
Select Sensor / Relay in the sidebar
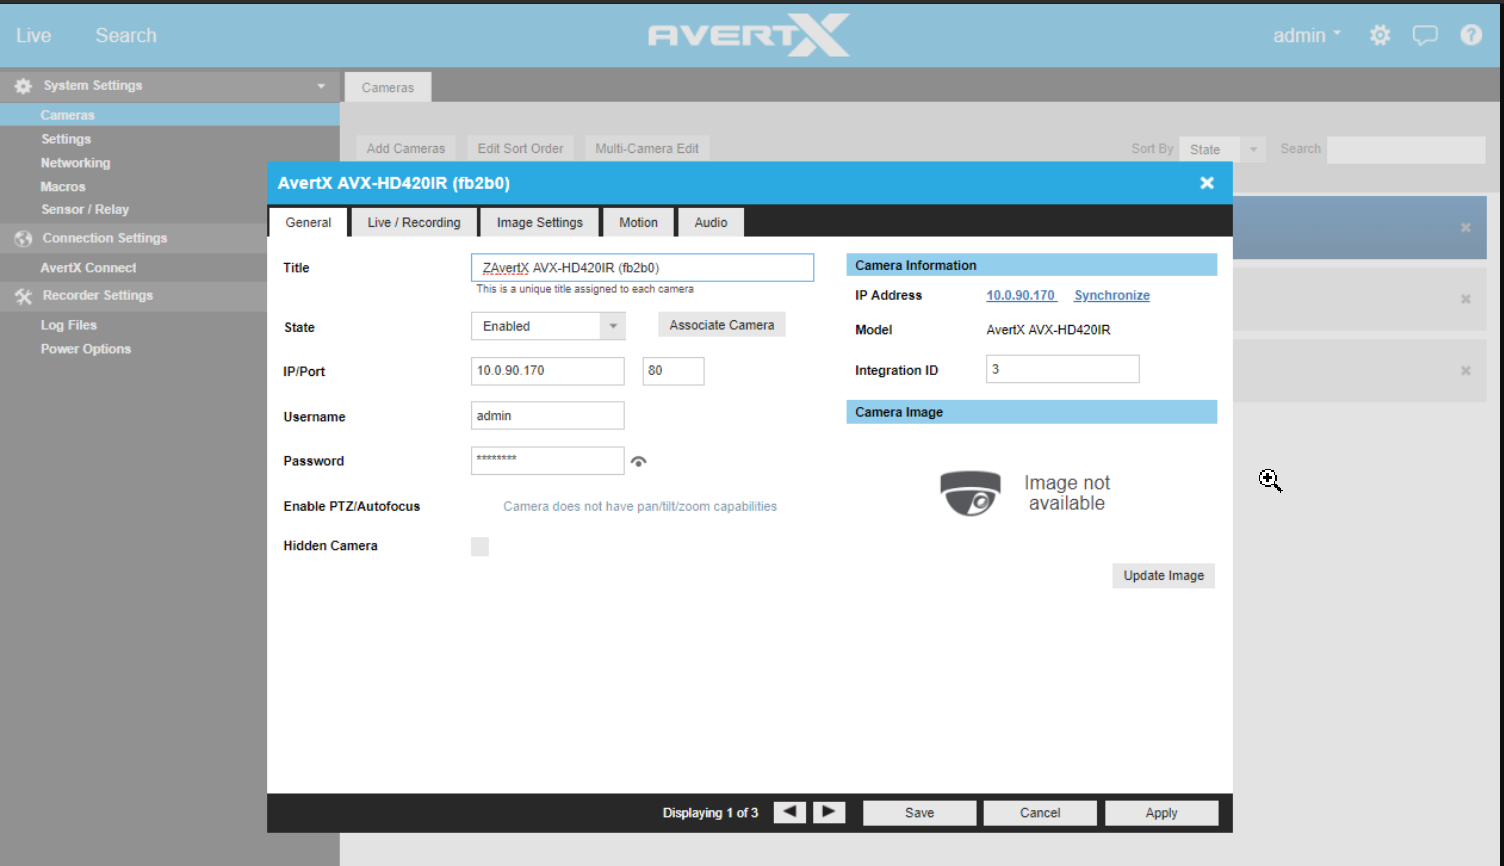85,210
